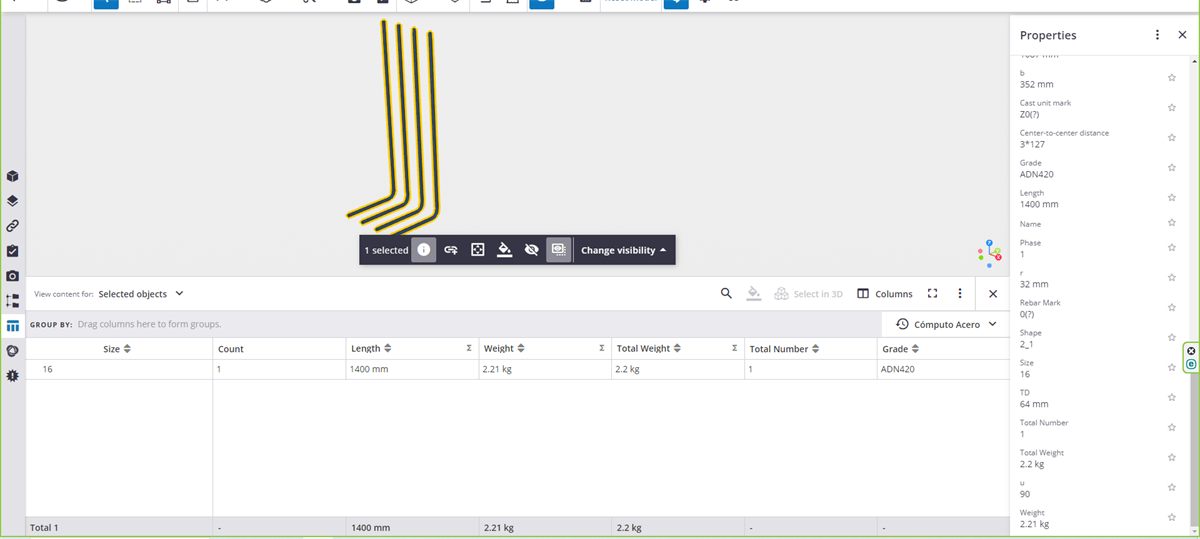Image resolution: width=1200 pixels, height=539 pixels.
Task: Star the Total Number property
Action: pyautogui.click(x=1172, y=428)
